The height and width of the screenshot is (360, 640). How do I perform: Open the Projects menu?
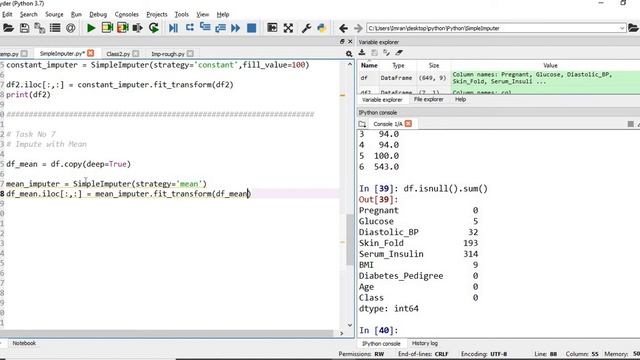coord(157,14)
